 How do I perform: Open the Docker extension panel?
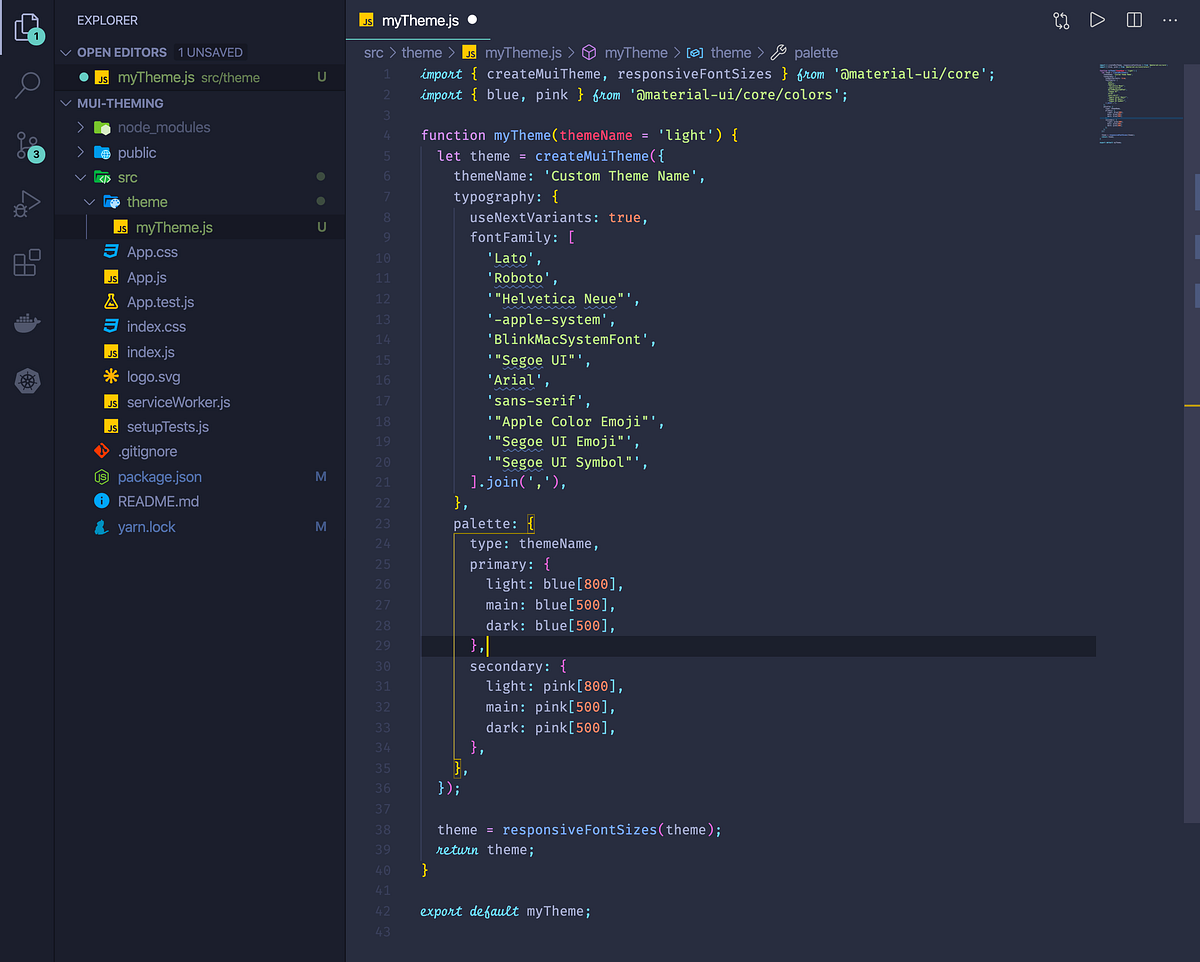coord(27,322)
